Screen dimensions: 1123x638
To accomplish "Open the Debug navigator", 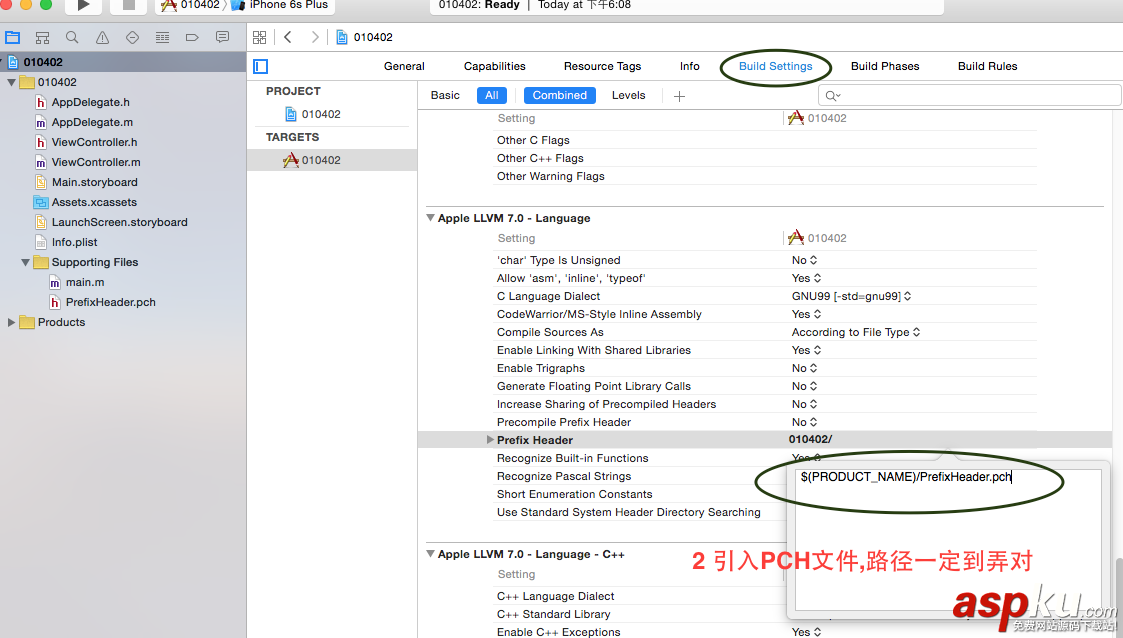I will pos(162,36).
